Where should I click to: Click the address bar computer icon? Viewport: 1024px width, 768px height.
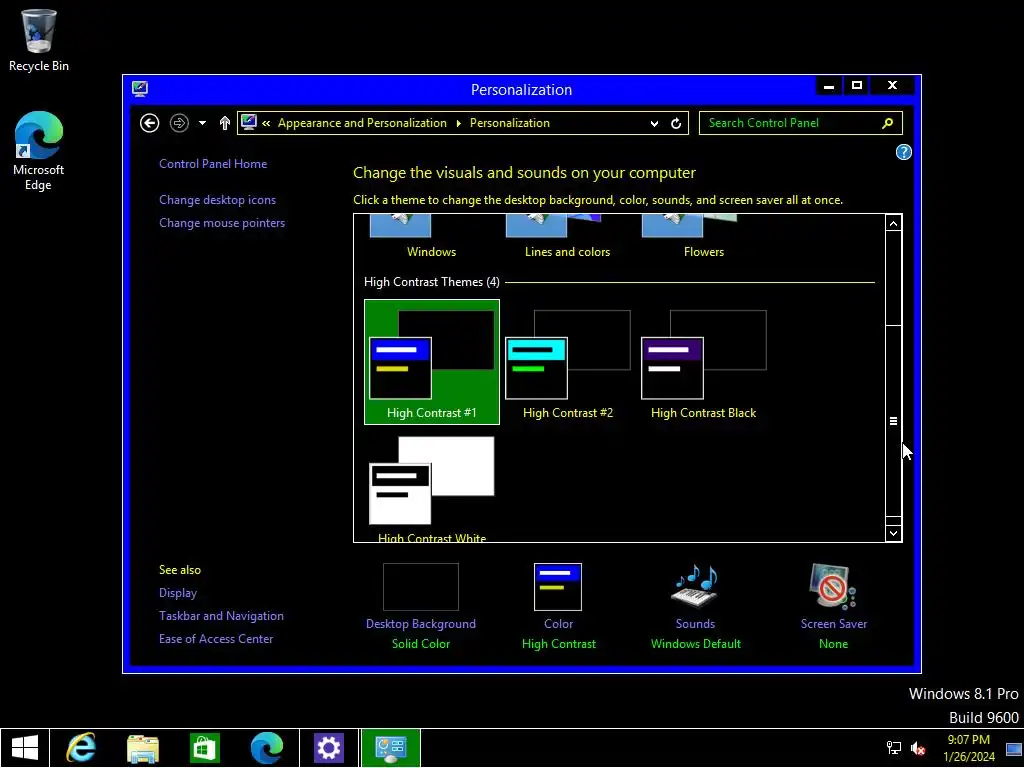[249, 122]
